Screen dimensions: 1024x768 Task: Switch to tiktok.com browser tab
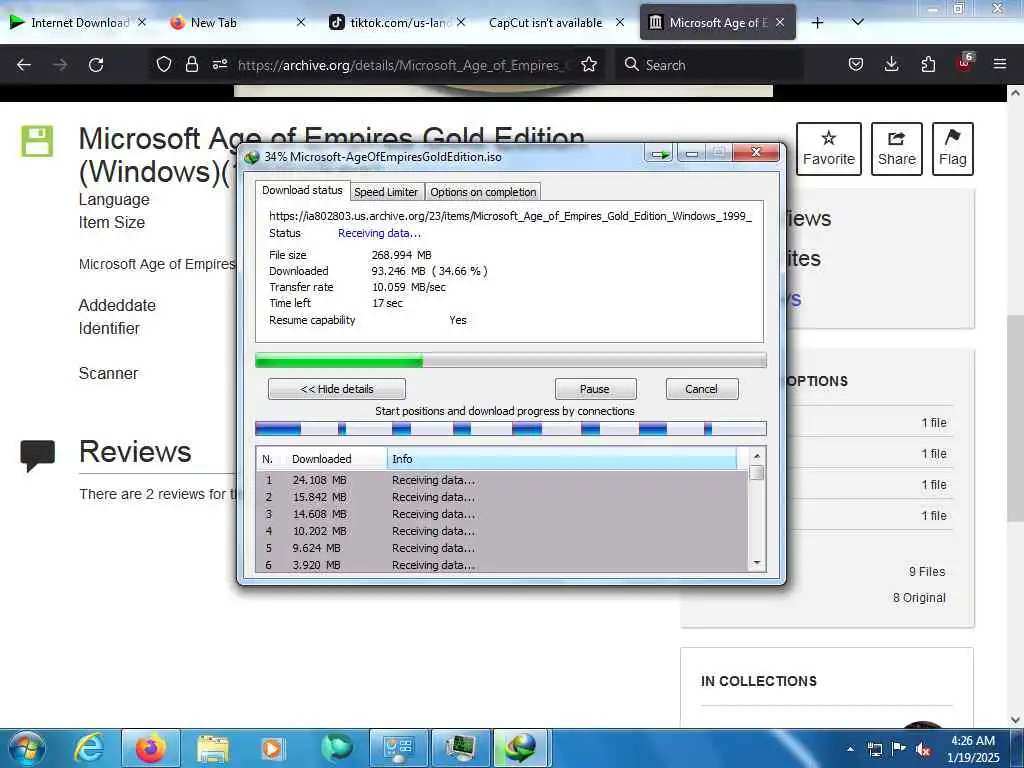pos(397,22)
